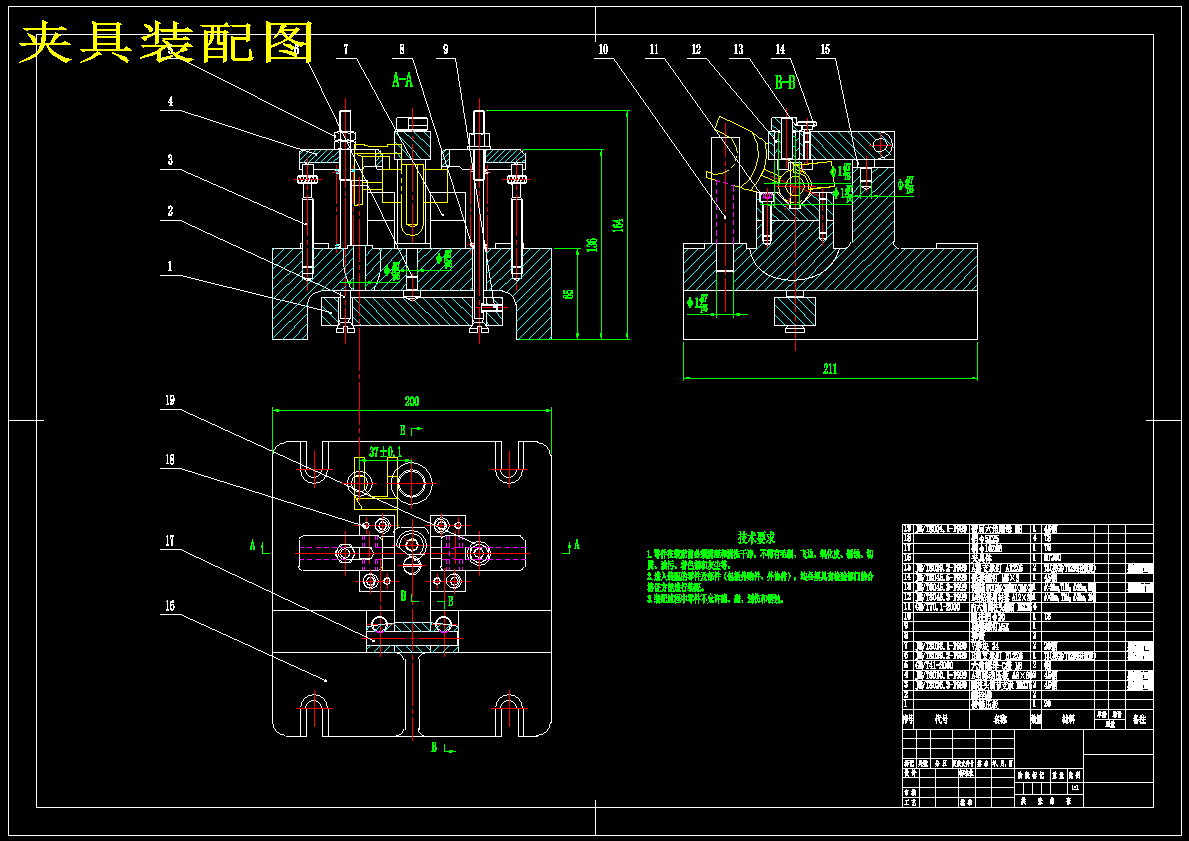Select the 211 length dimension text

(830, 369)
